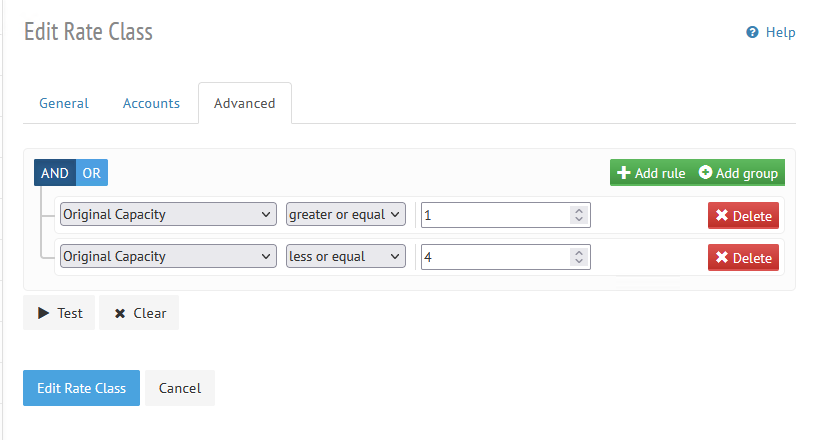
Task: Increment value in the first rule's number spinner
Action: coord(579,210)
